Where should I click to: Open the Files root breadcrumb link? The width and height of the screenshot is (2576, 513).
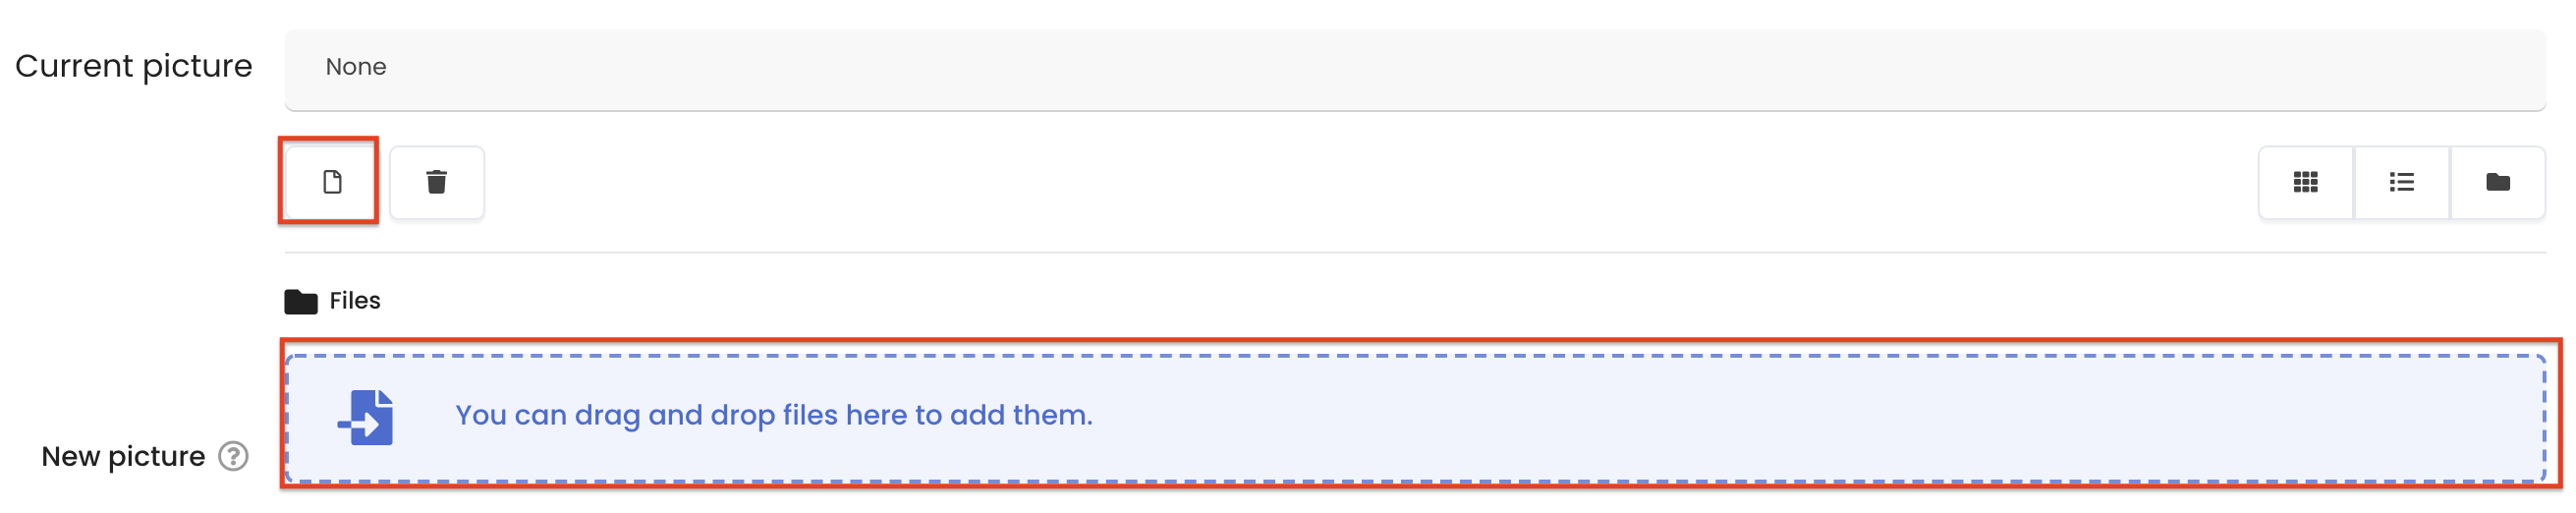pos(355,301)
